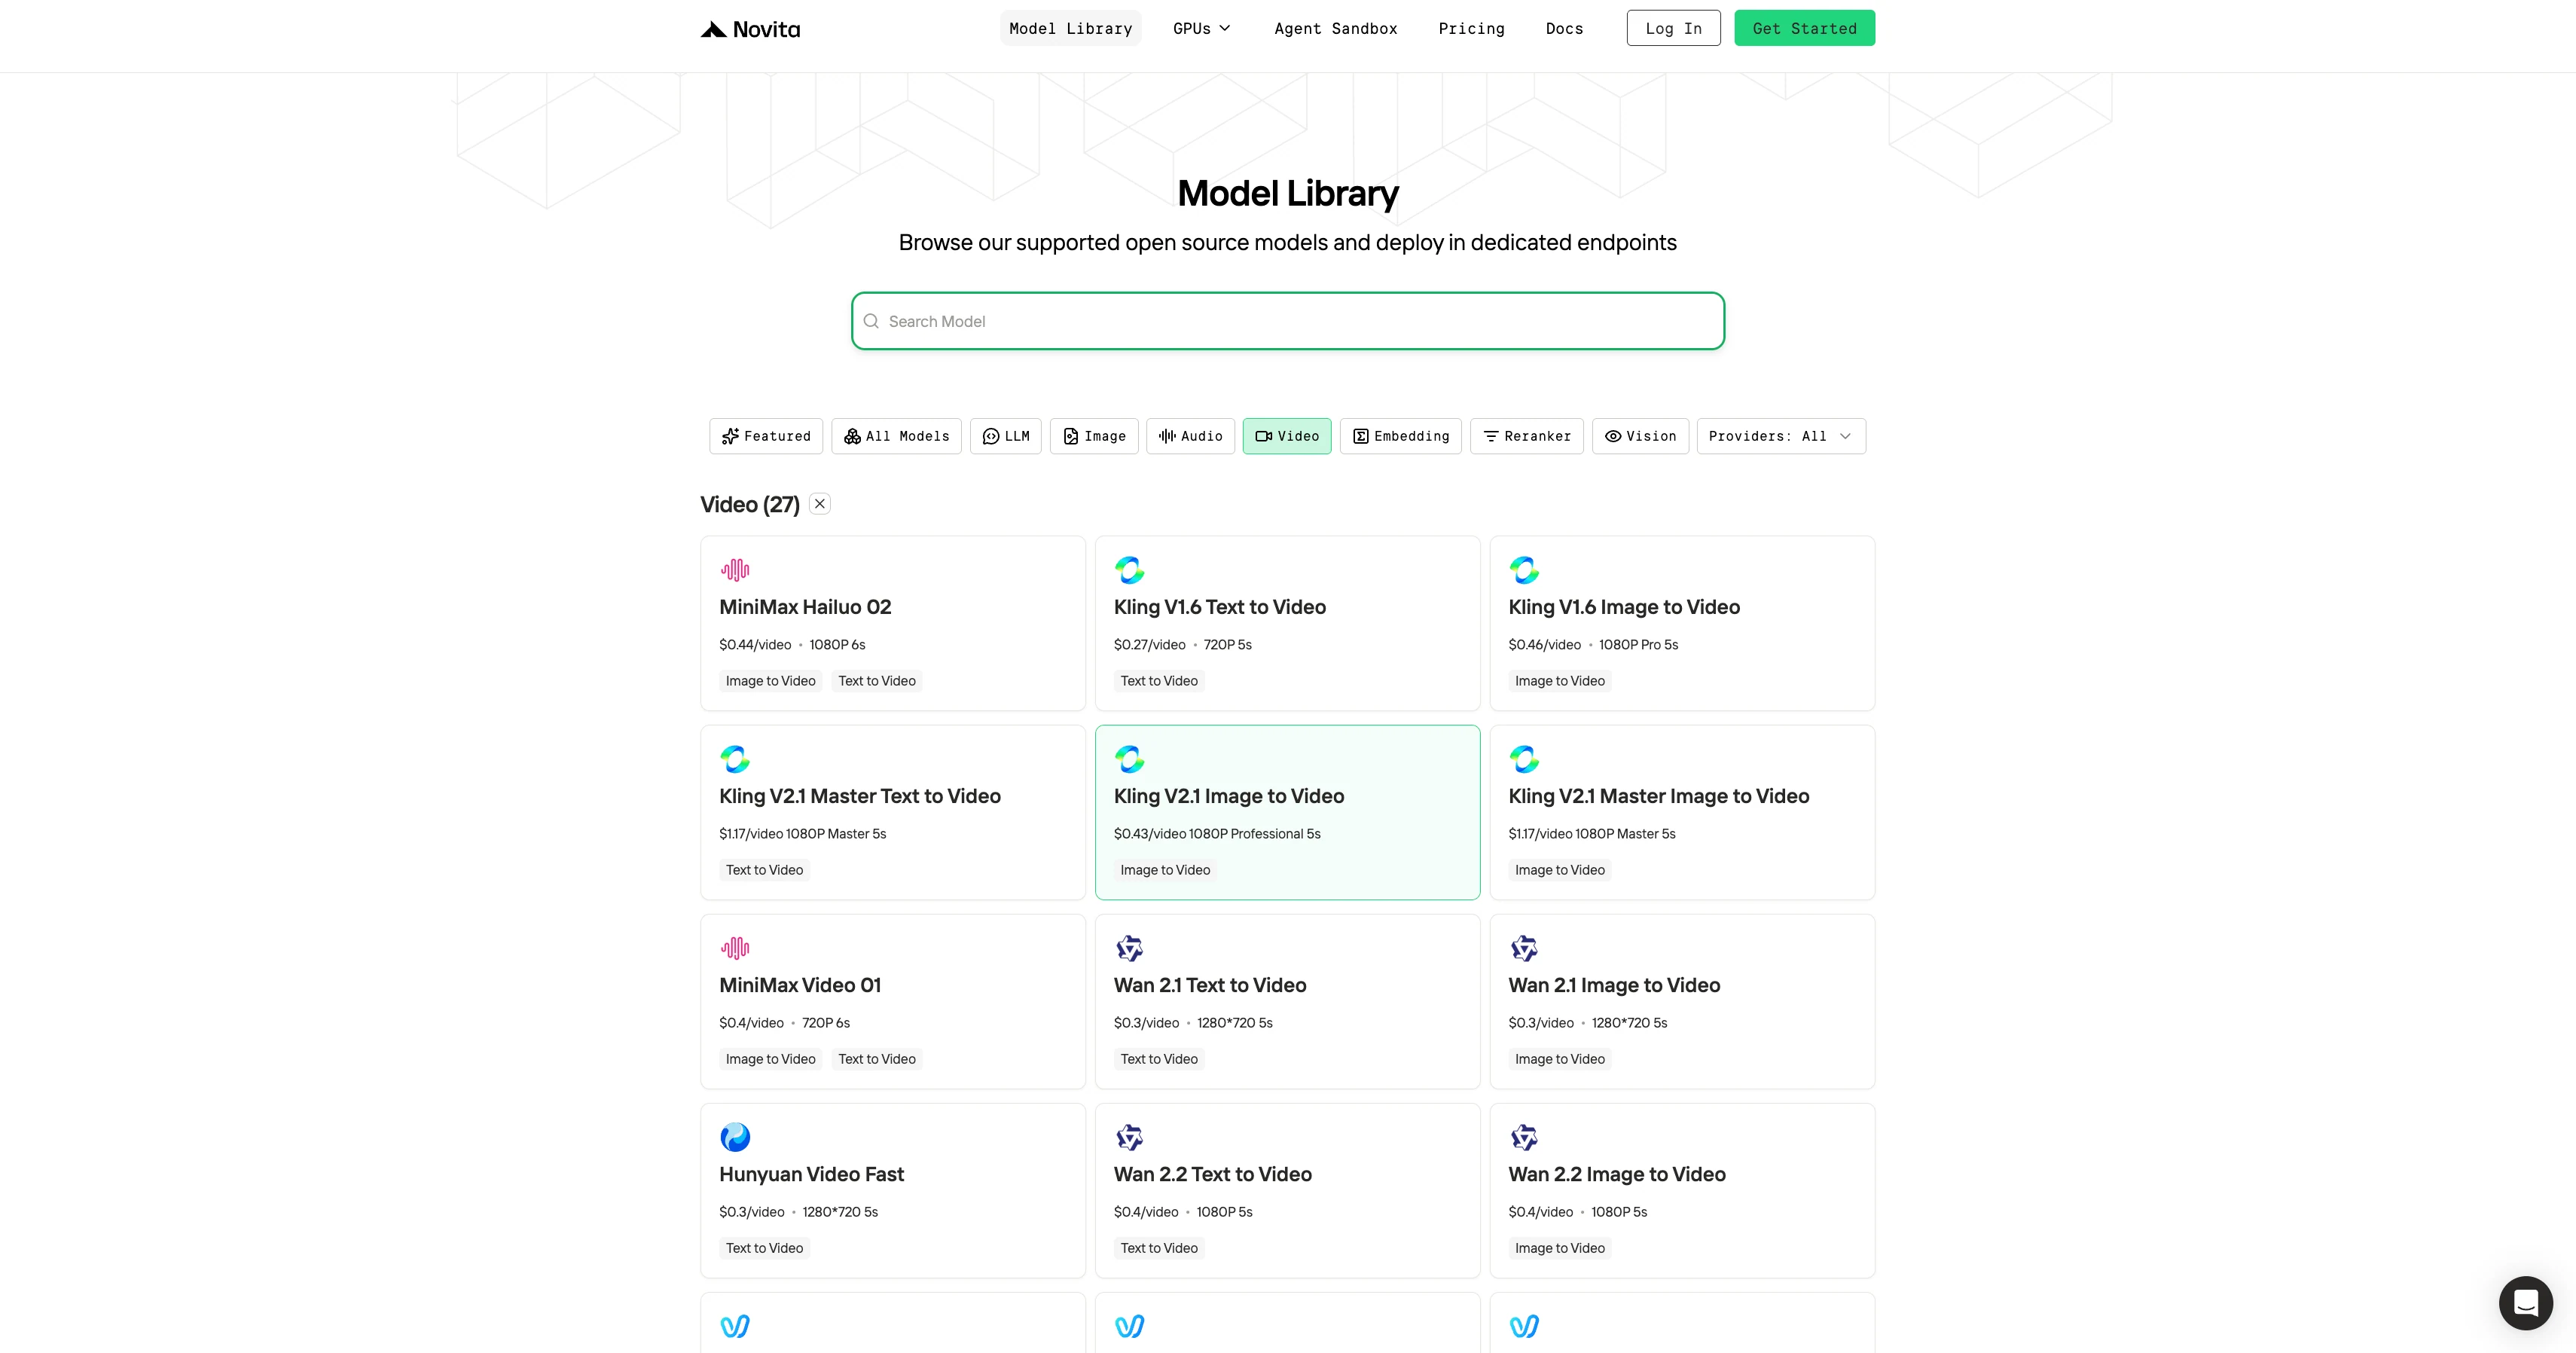Click the Model Library page heading
Screen dimensions: 2576x1353
coord(1288,193)
